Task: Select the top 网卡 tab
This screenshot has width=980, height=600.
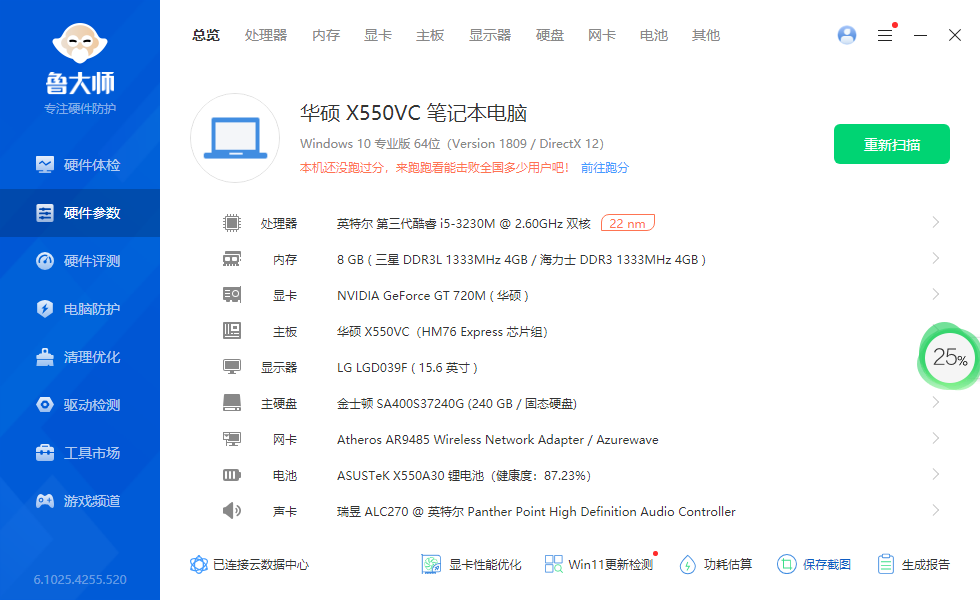Action: point(602,36)
